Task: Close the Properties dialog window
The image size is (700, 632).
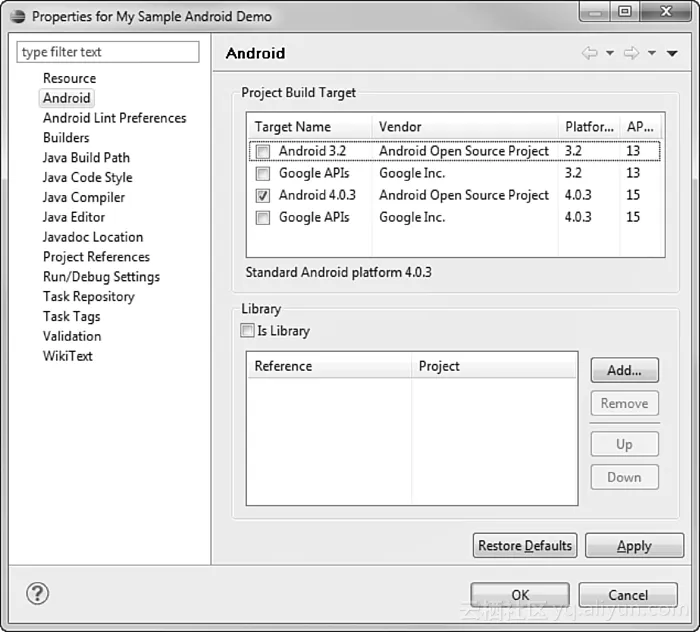Action: pyautogui.click(x=666, y=11)
